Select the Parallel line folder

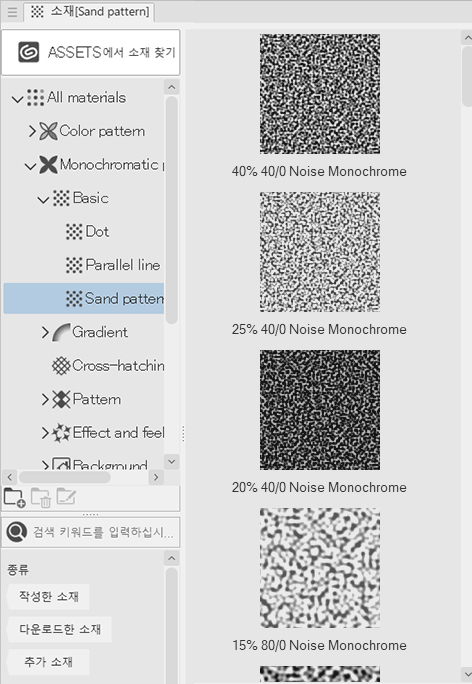click(x=113, y=265)
